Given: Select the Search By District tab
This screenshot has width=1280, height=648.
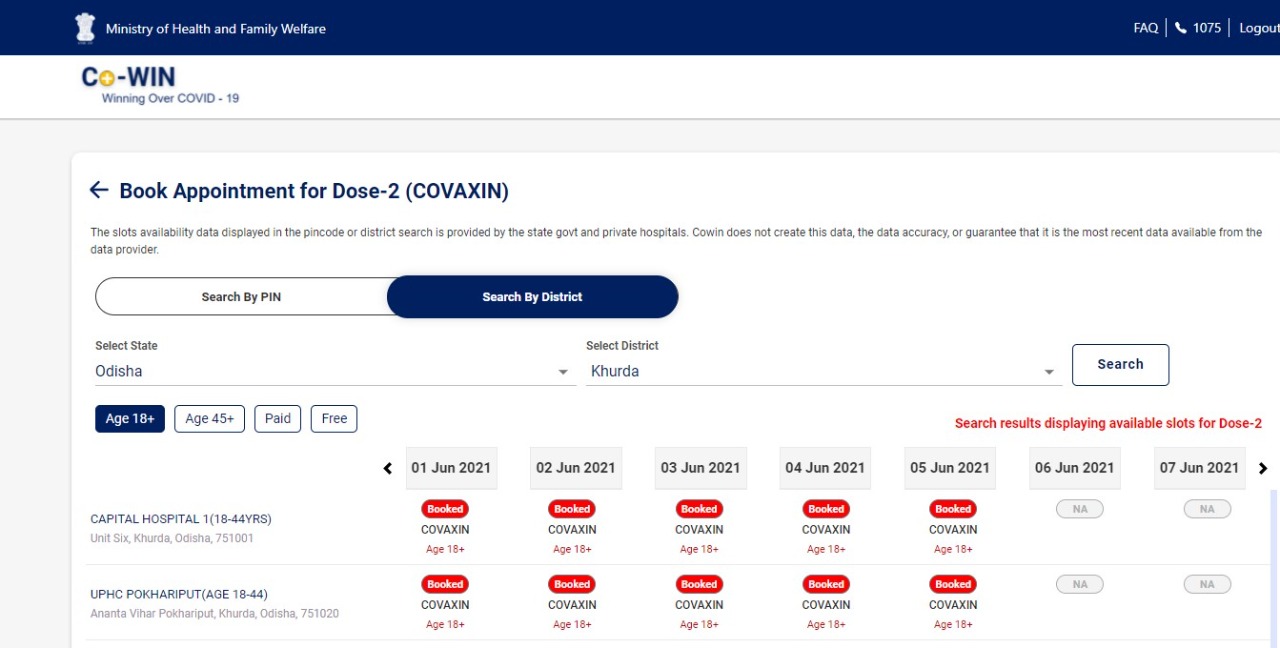Looking at the screenshot, I should coord(532,297).
